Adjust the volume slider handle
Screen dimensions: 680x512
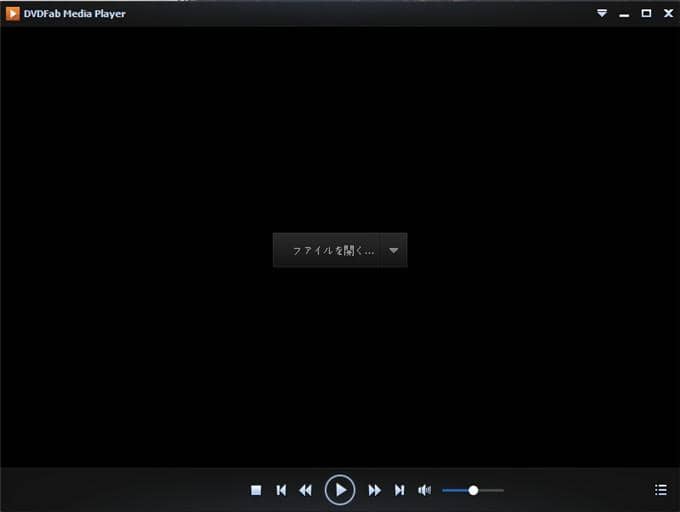473,490
